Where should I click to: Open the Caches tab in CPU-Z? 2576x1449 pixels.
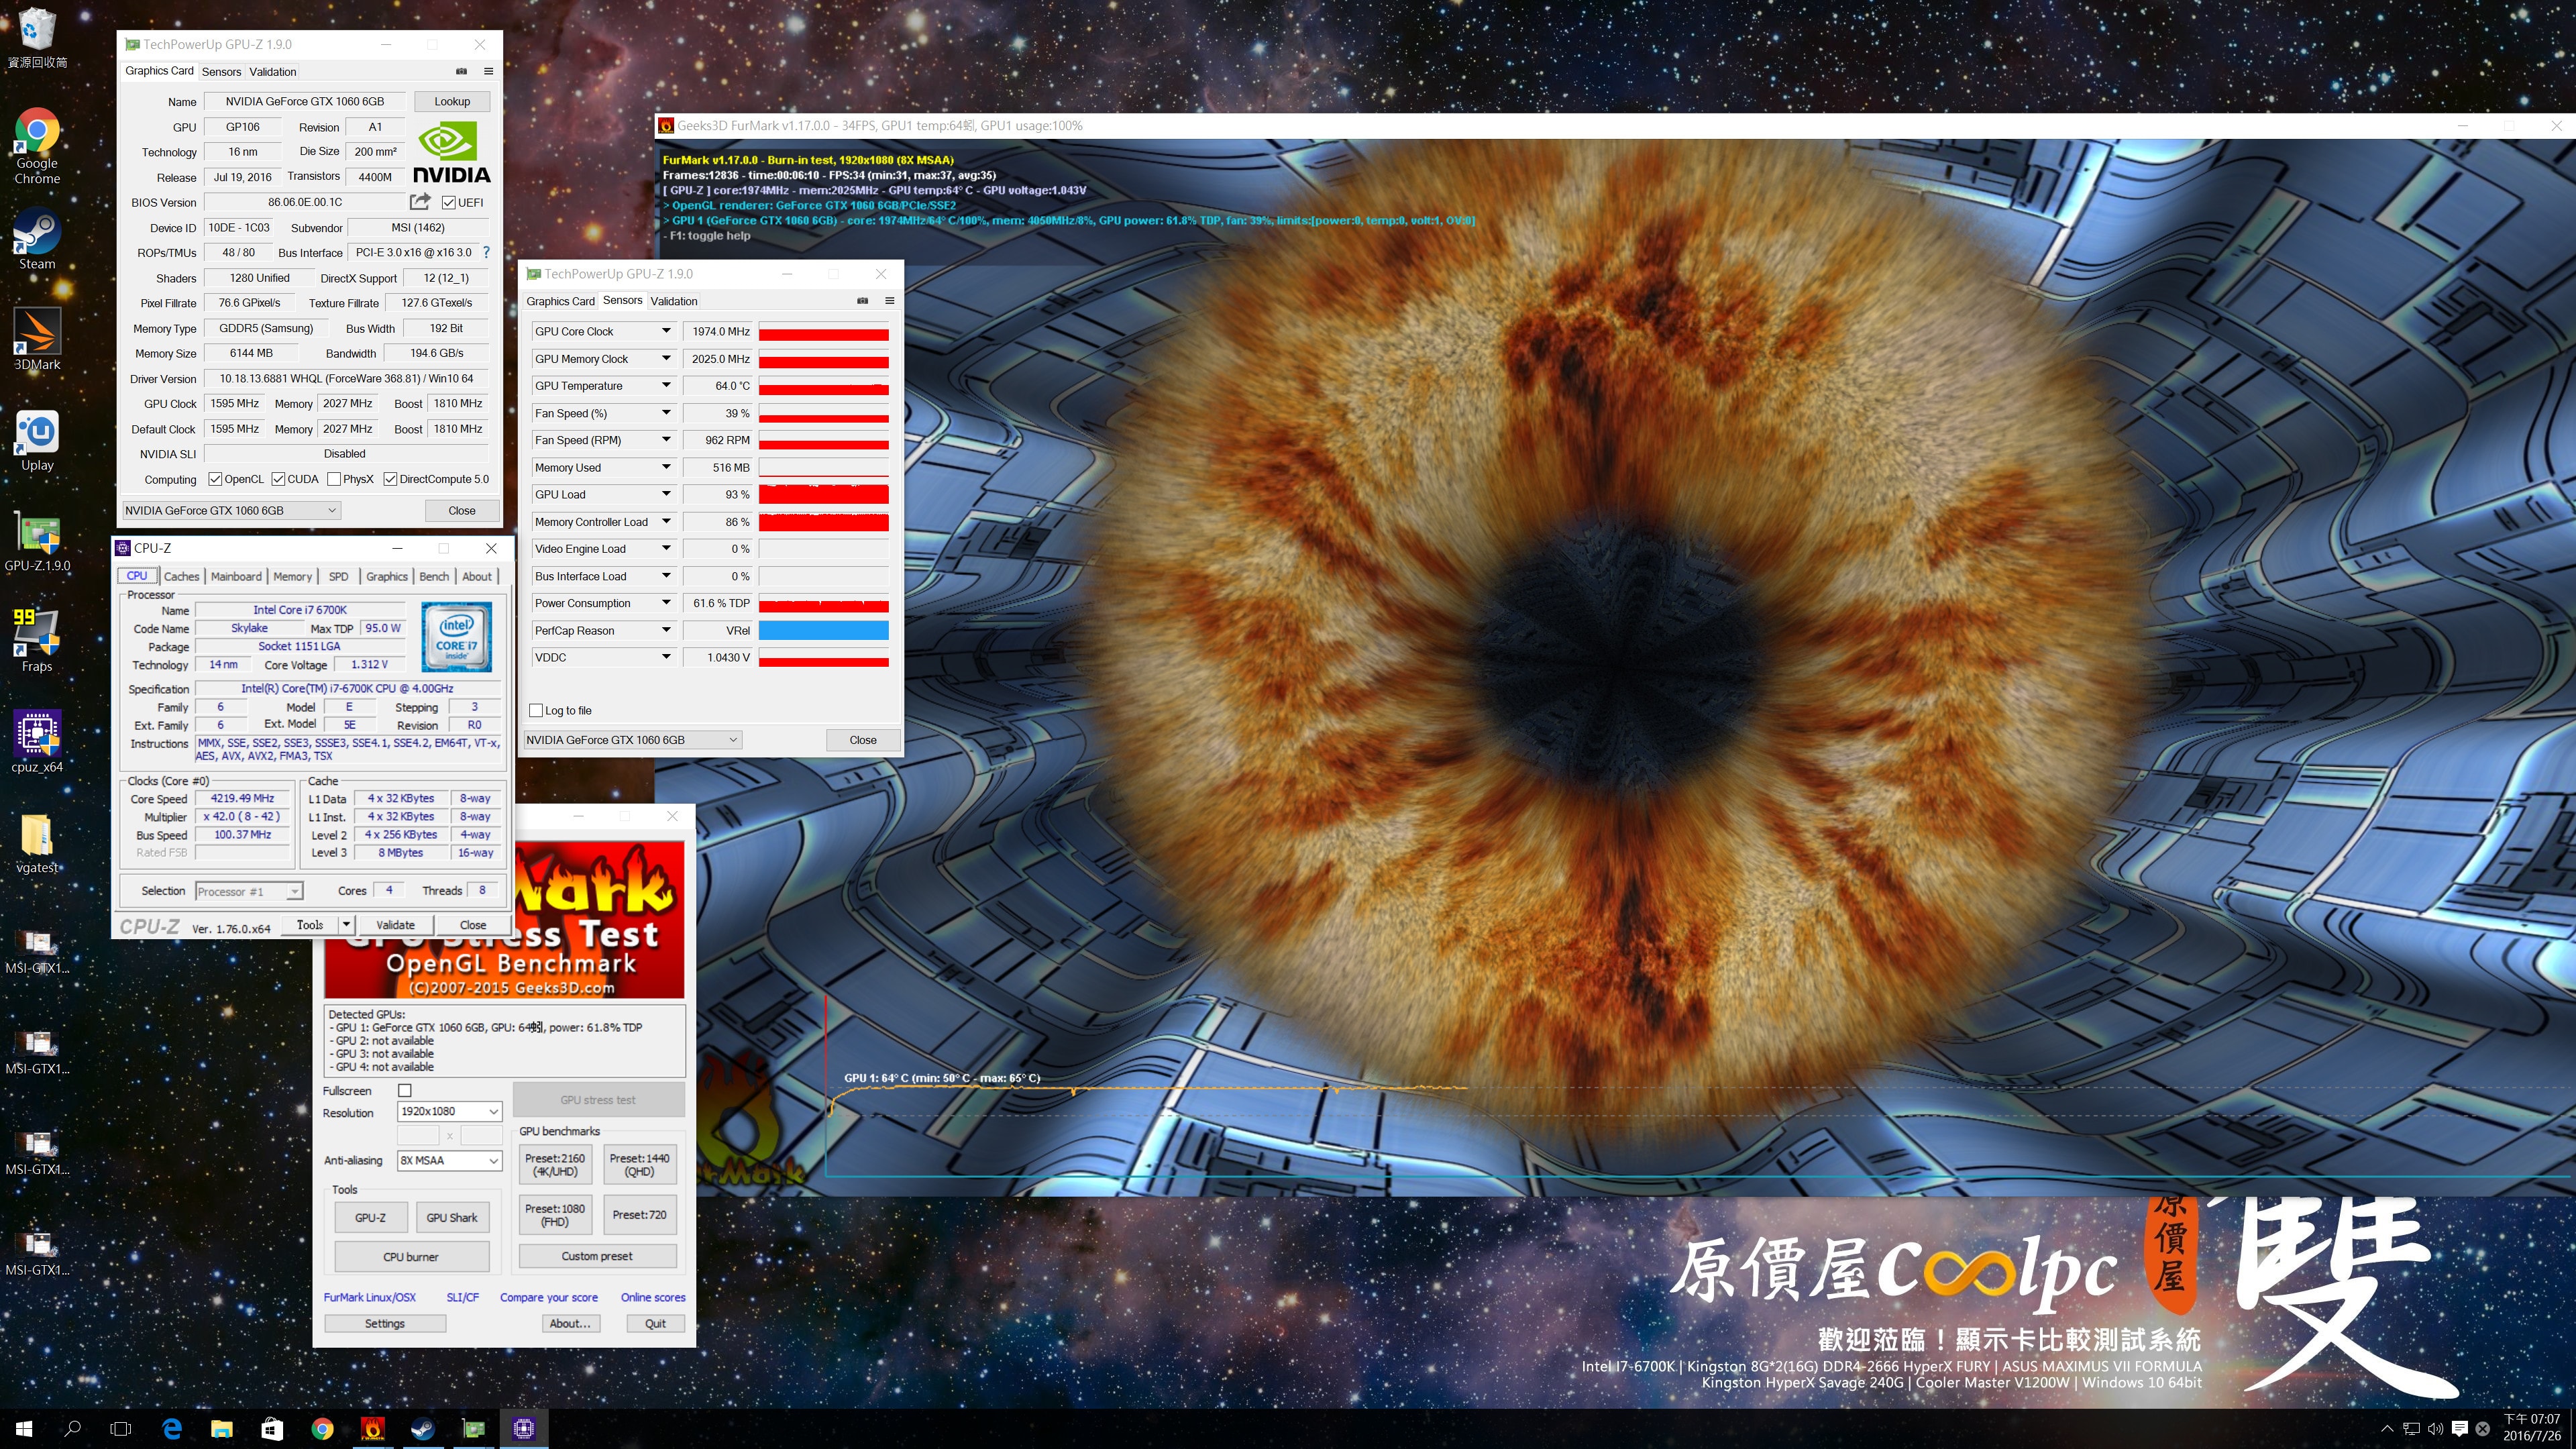(x=181, y=576)
